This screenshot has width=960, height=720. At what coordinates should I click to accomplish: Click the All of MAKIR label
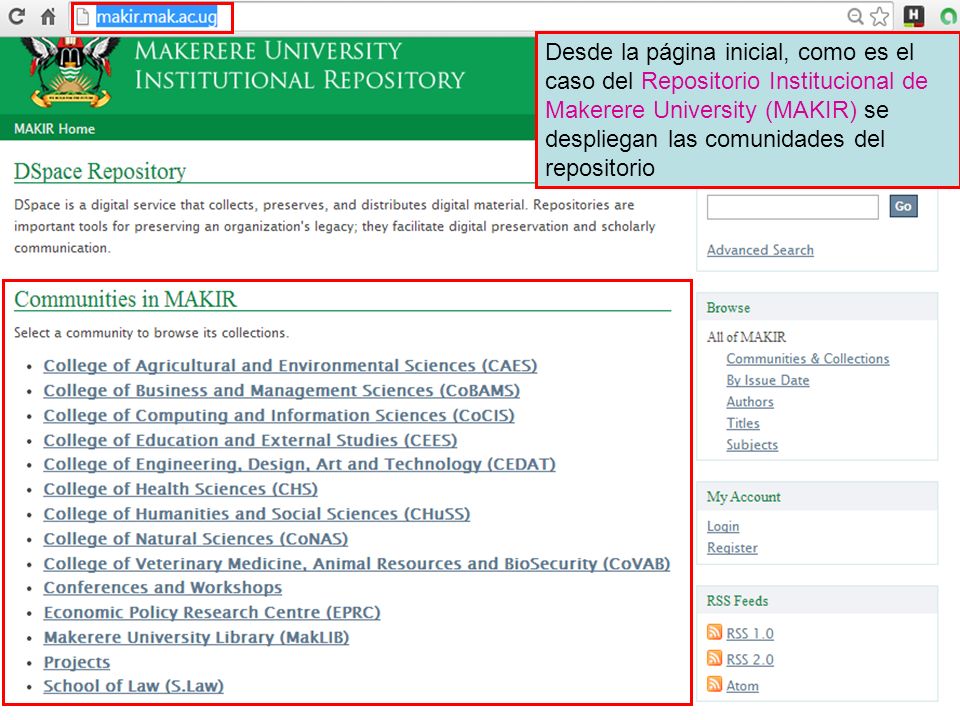(x=746, y=337)
